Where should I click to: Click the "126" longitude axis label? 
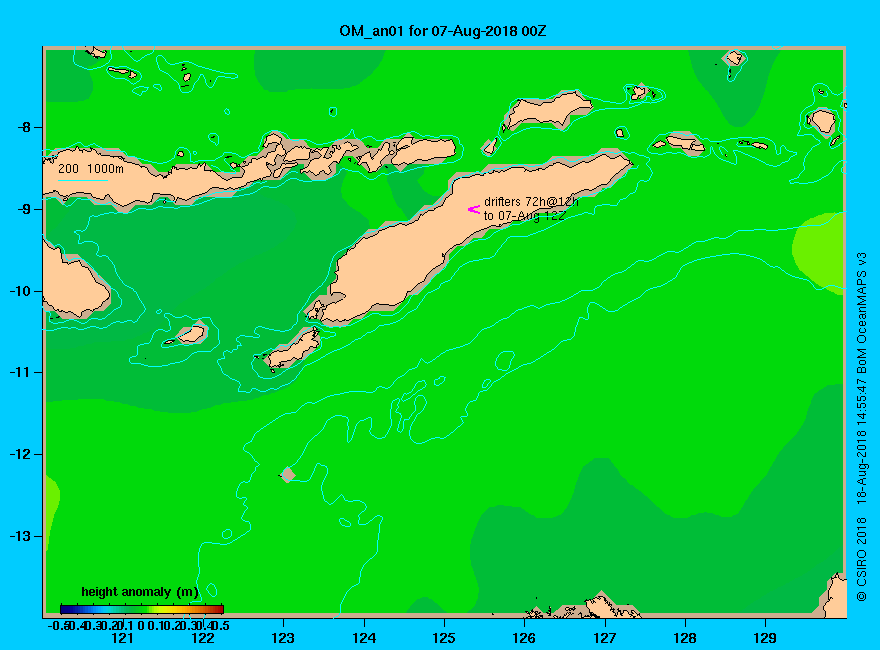(524, 638)
